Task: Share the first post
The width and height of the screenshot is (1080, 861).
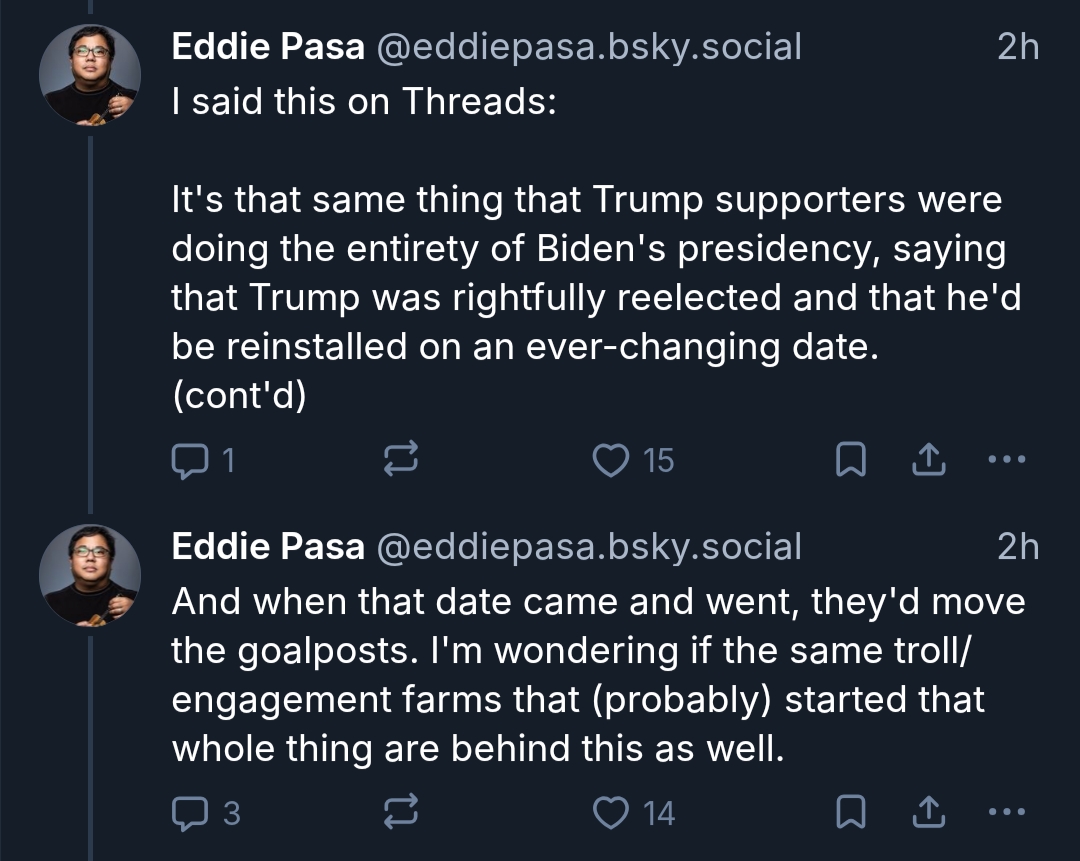Action: pos(929,460)
